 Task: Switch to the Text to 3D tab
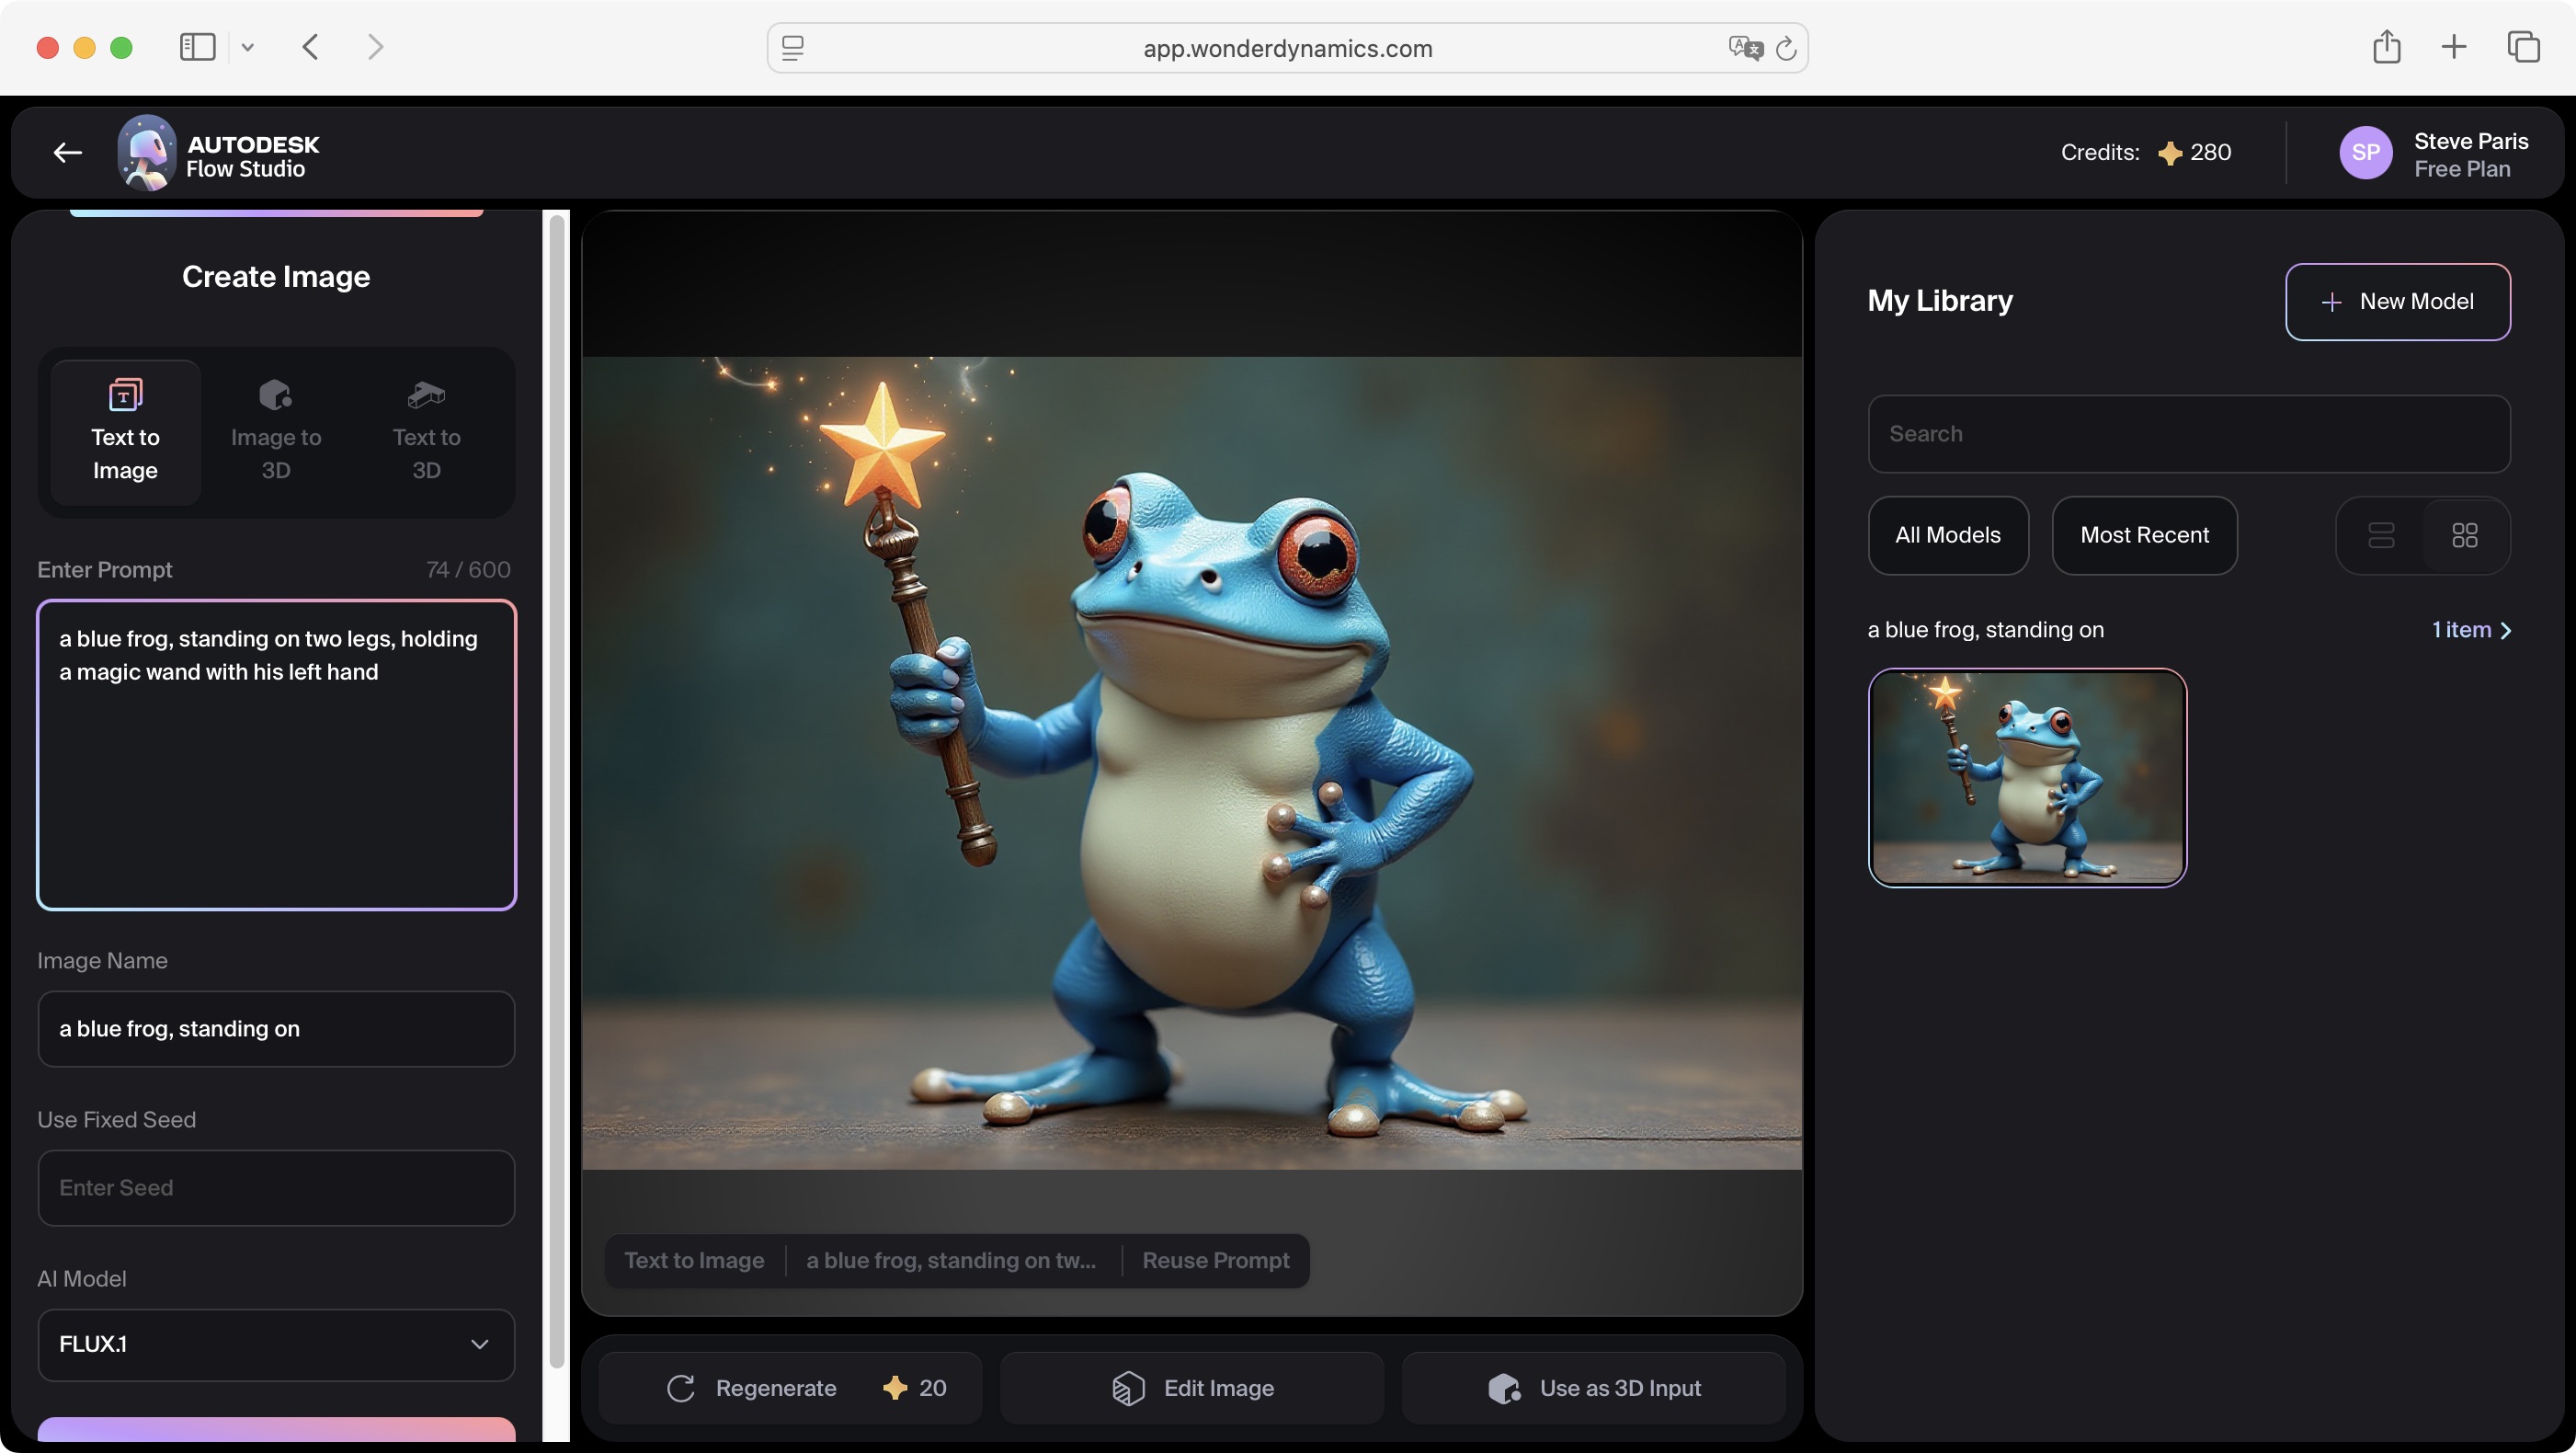click(x=426, y=432)
